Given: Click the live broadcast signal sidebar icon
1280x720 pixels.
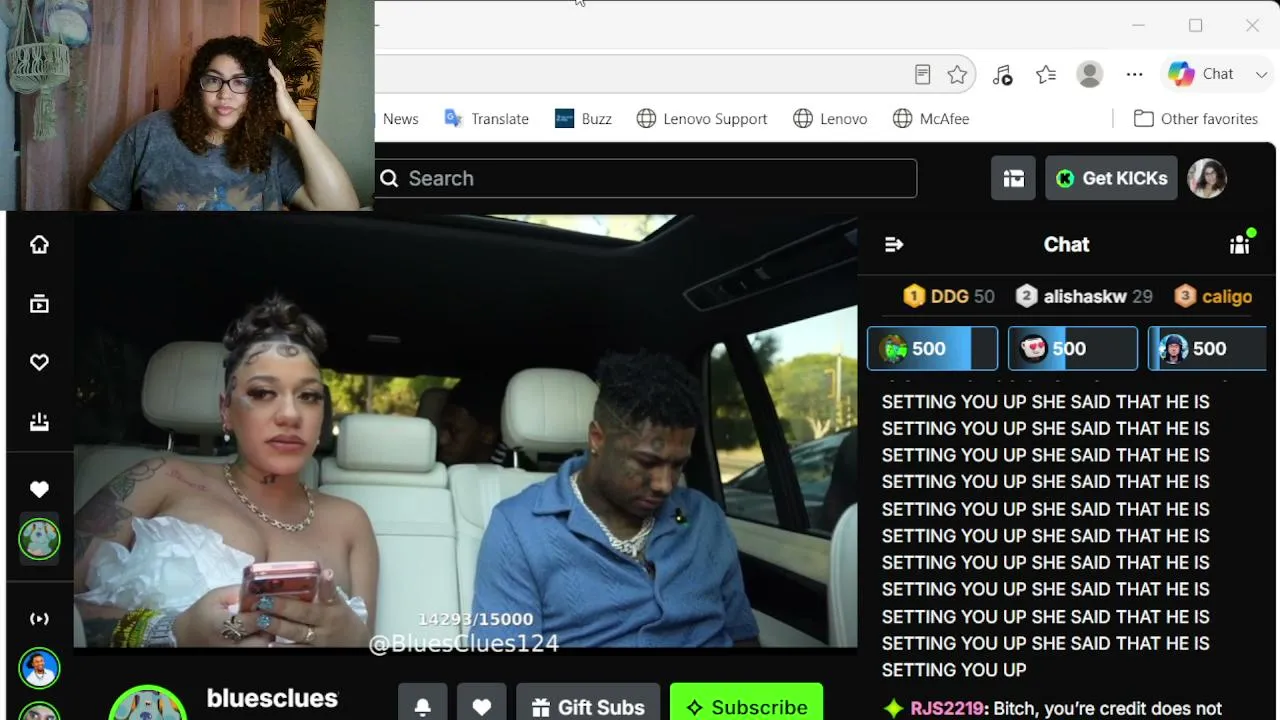Looking at the screenshot, I should pyautogui.click(x=39, y=619).
